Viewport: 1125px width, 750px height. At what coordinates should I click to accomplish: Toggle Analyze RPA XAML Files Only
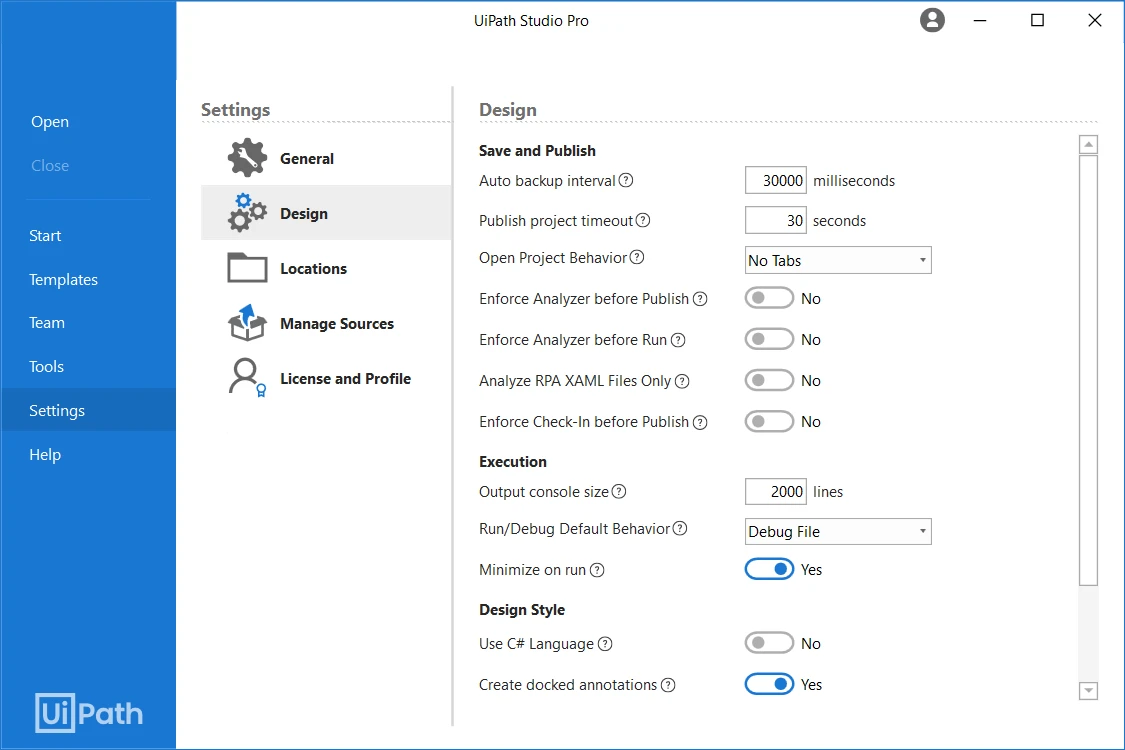point(769,380)
